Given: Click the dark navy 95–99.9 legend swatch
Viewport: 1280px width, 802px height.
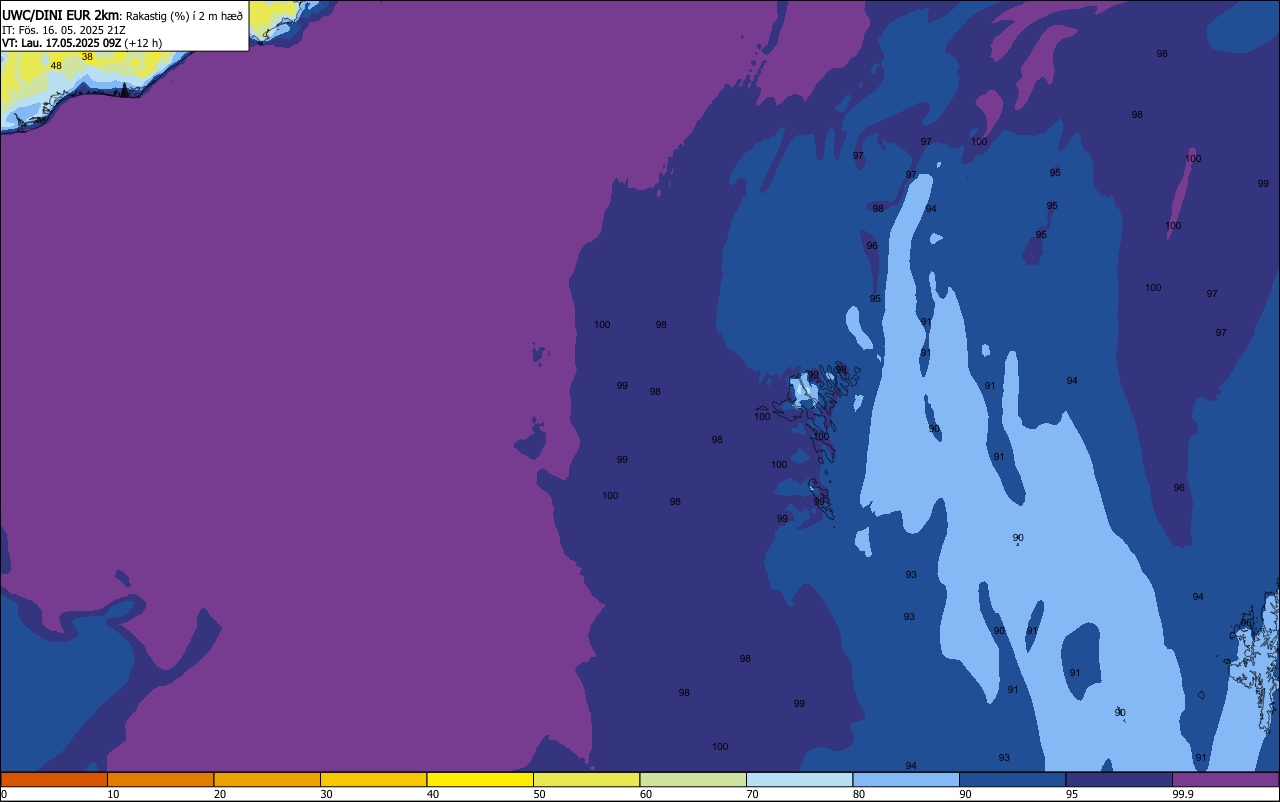Looking at the screenshot, I should 1119,779.
